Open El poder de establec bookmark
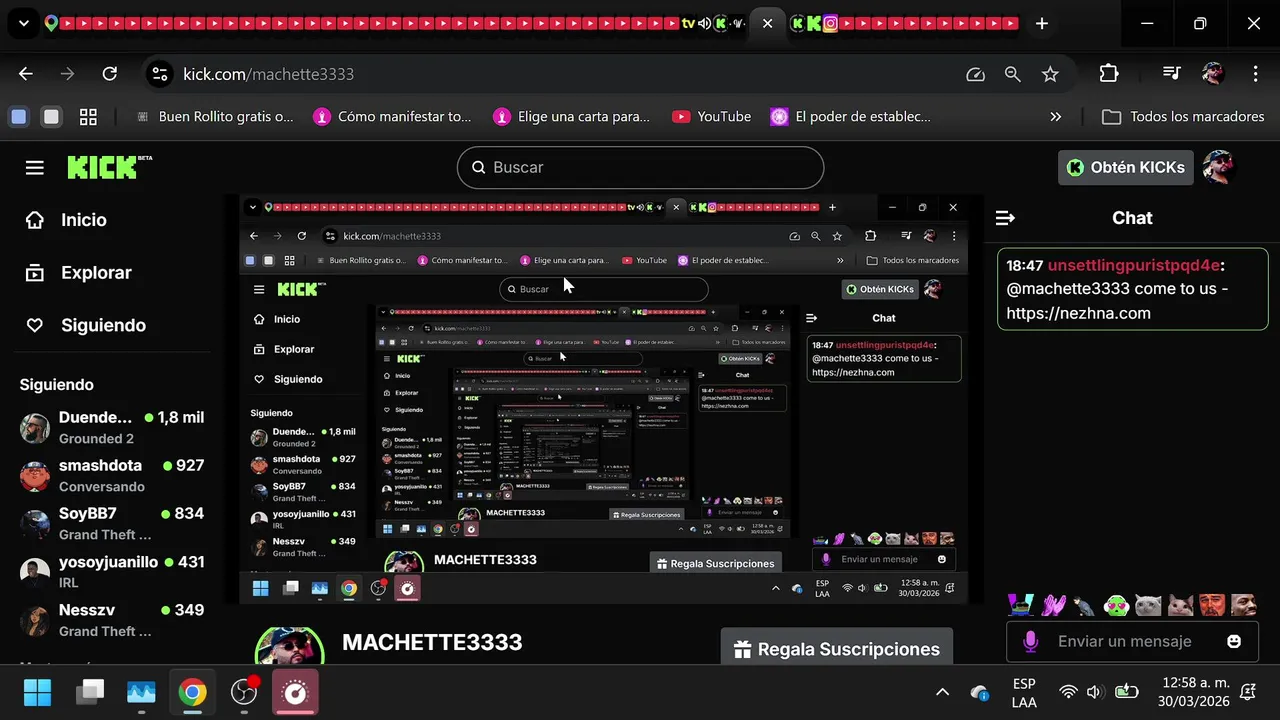Viewport: 1280px width, 720px height. point(851,117)
